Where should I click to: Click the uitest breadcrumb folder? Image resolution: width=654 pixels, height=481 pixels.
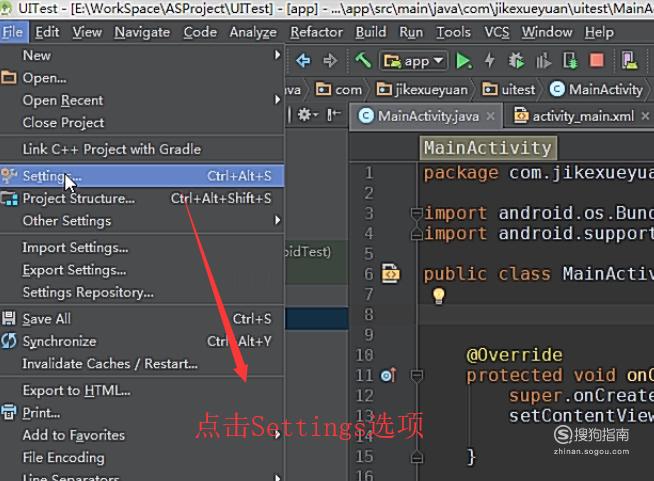pyautogui.click(x=508, y=89)
